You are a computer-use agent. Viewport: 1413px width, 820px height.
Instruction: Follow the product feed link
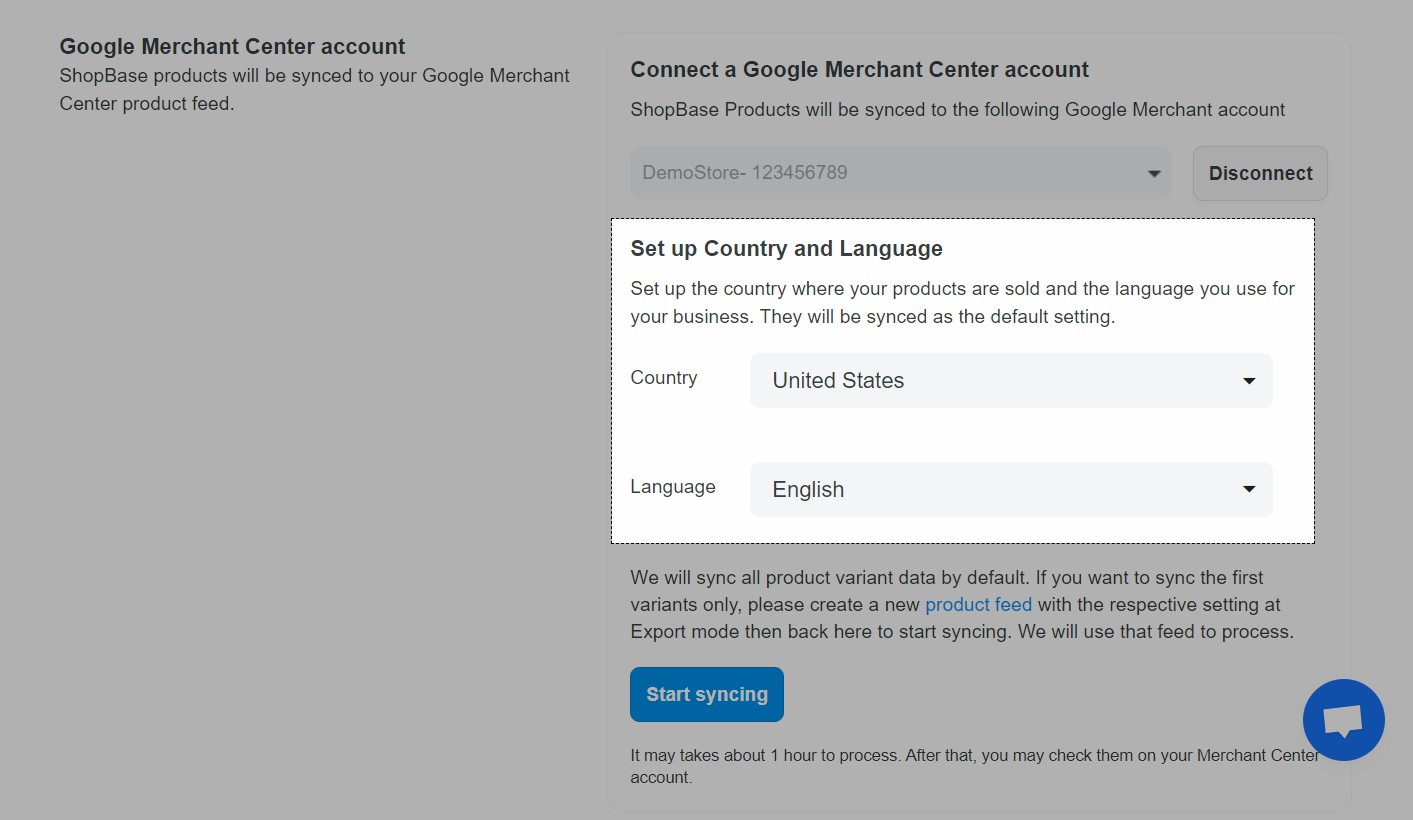point(978,605)
